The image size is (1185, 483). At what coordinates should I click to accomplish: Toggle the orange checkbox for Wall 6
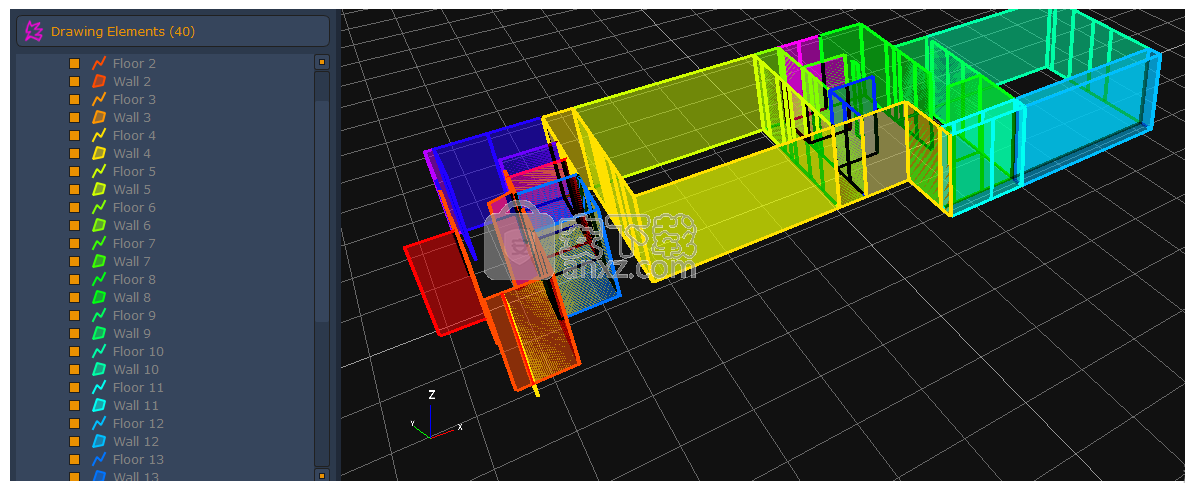(x=74, y=225)
